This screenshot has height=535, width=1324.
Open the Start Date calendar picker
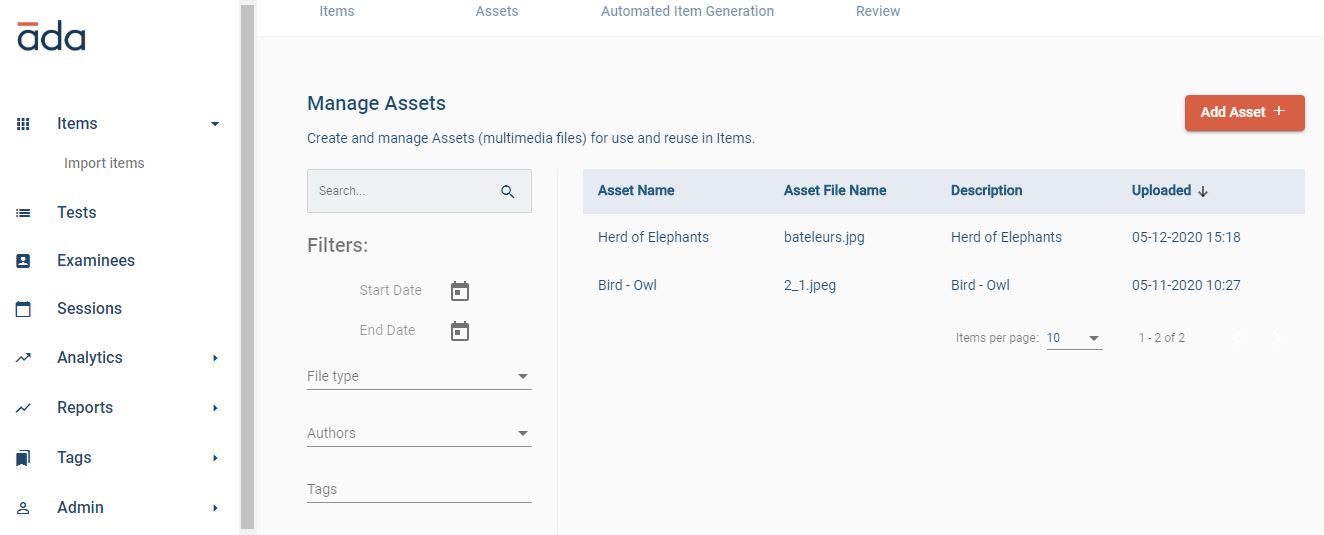click(460, 291)
